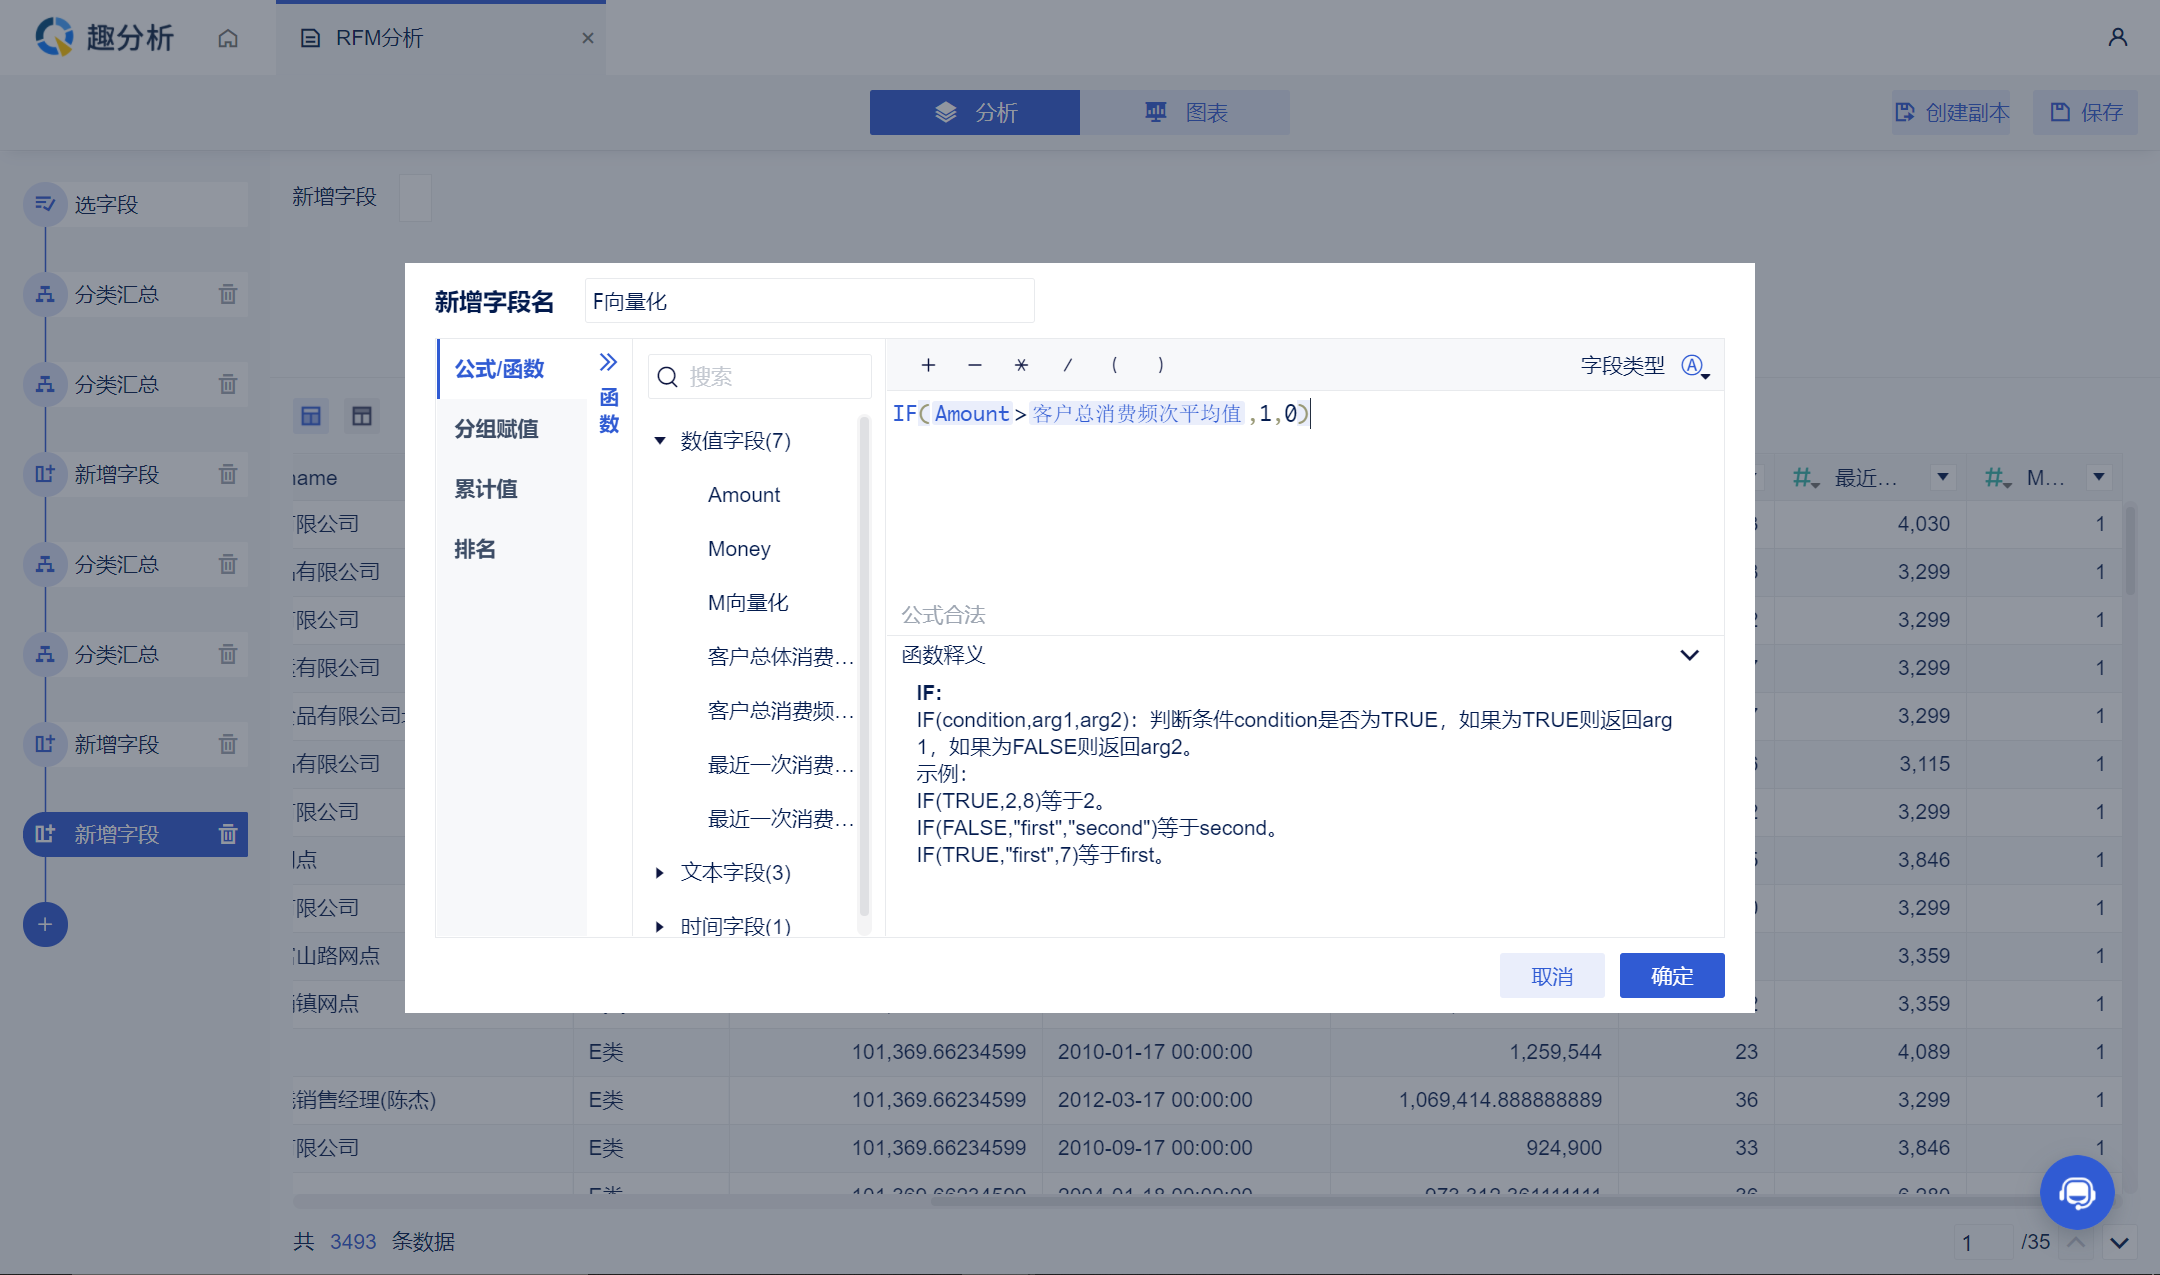Open the customer support chat bubble
Image resolution: width=2160 pixels, height=1275 pixels.
[2076, 1192]
